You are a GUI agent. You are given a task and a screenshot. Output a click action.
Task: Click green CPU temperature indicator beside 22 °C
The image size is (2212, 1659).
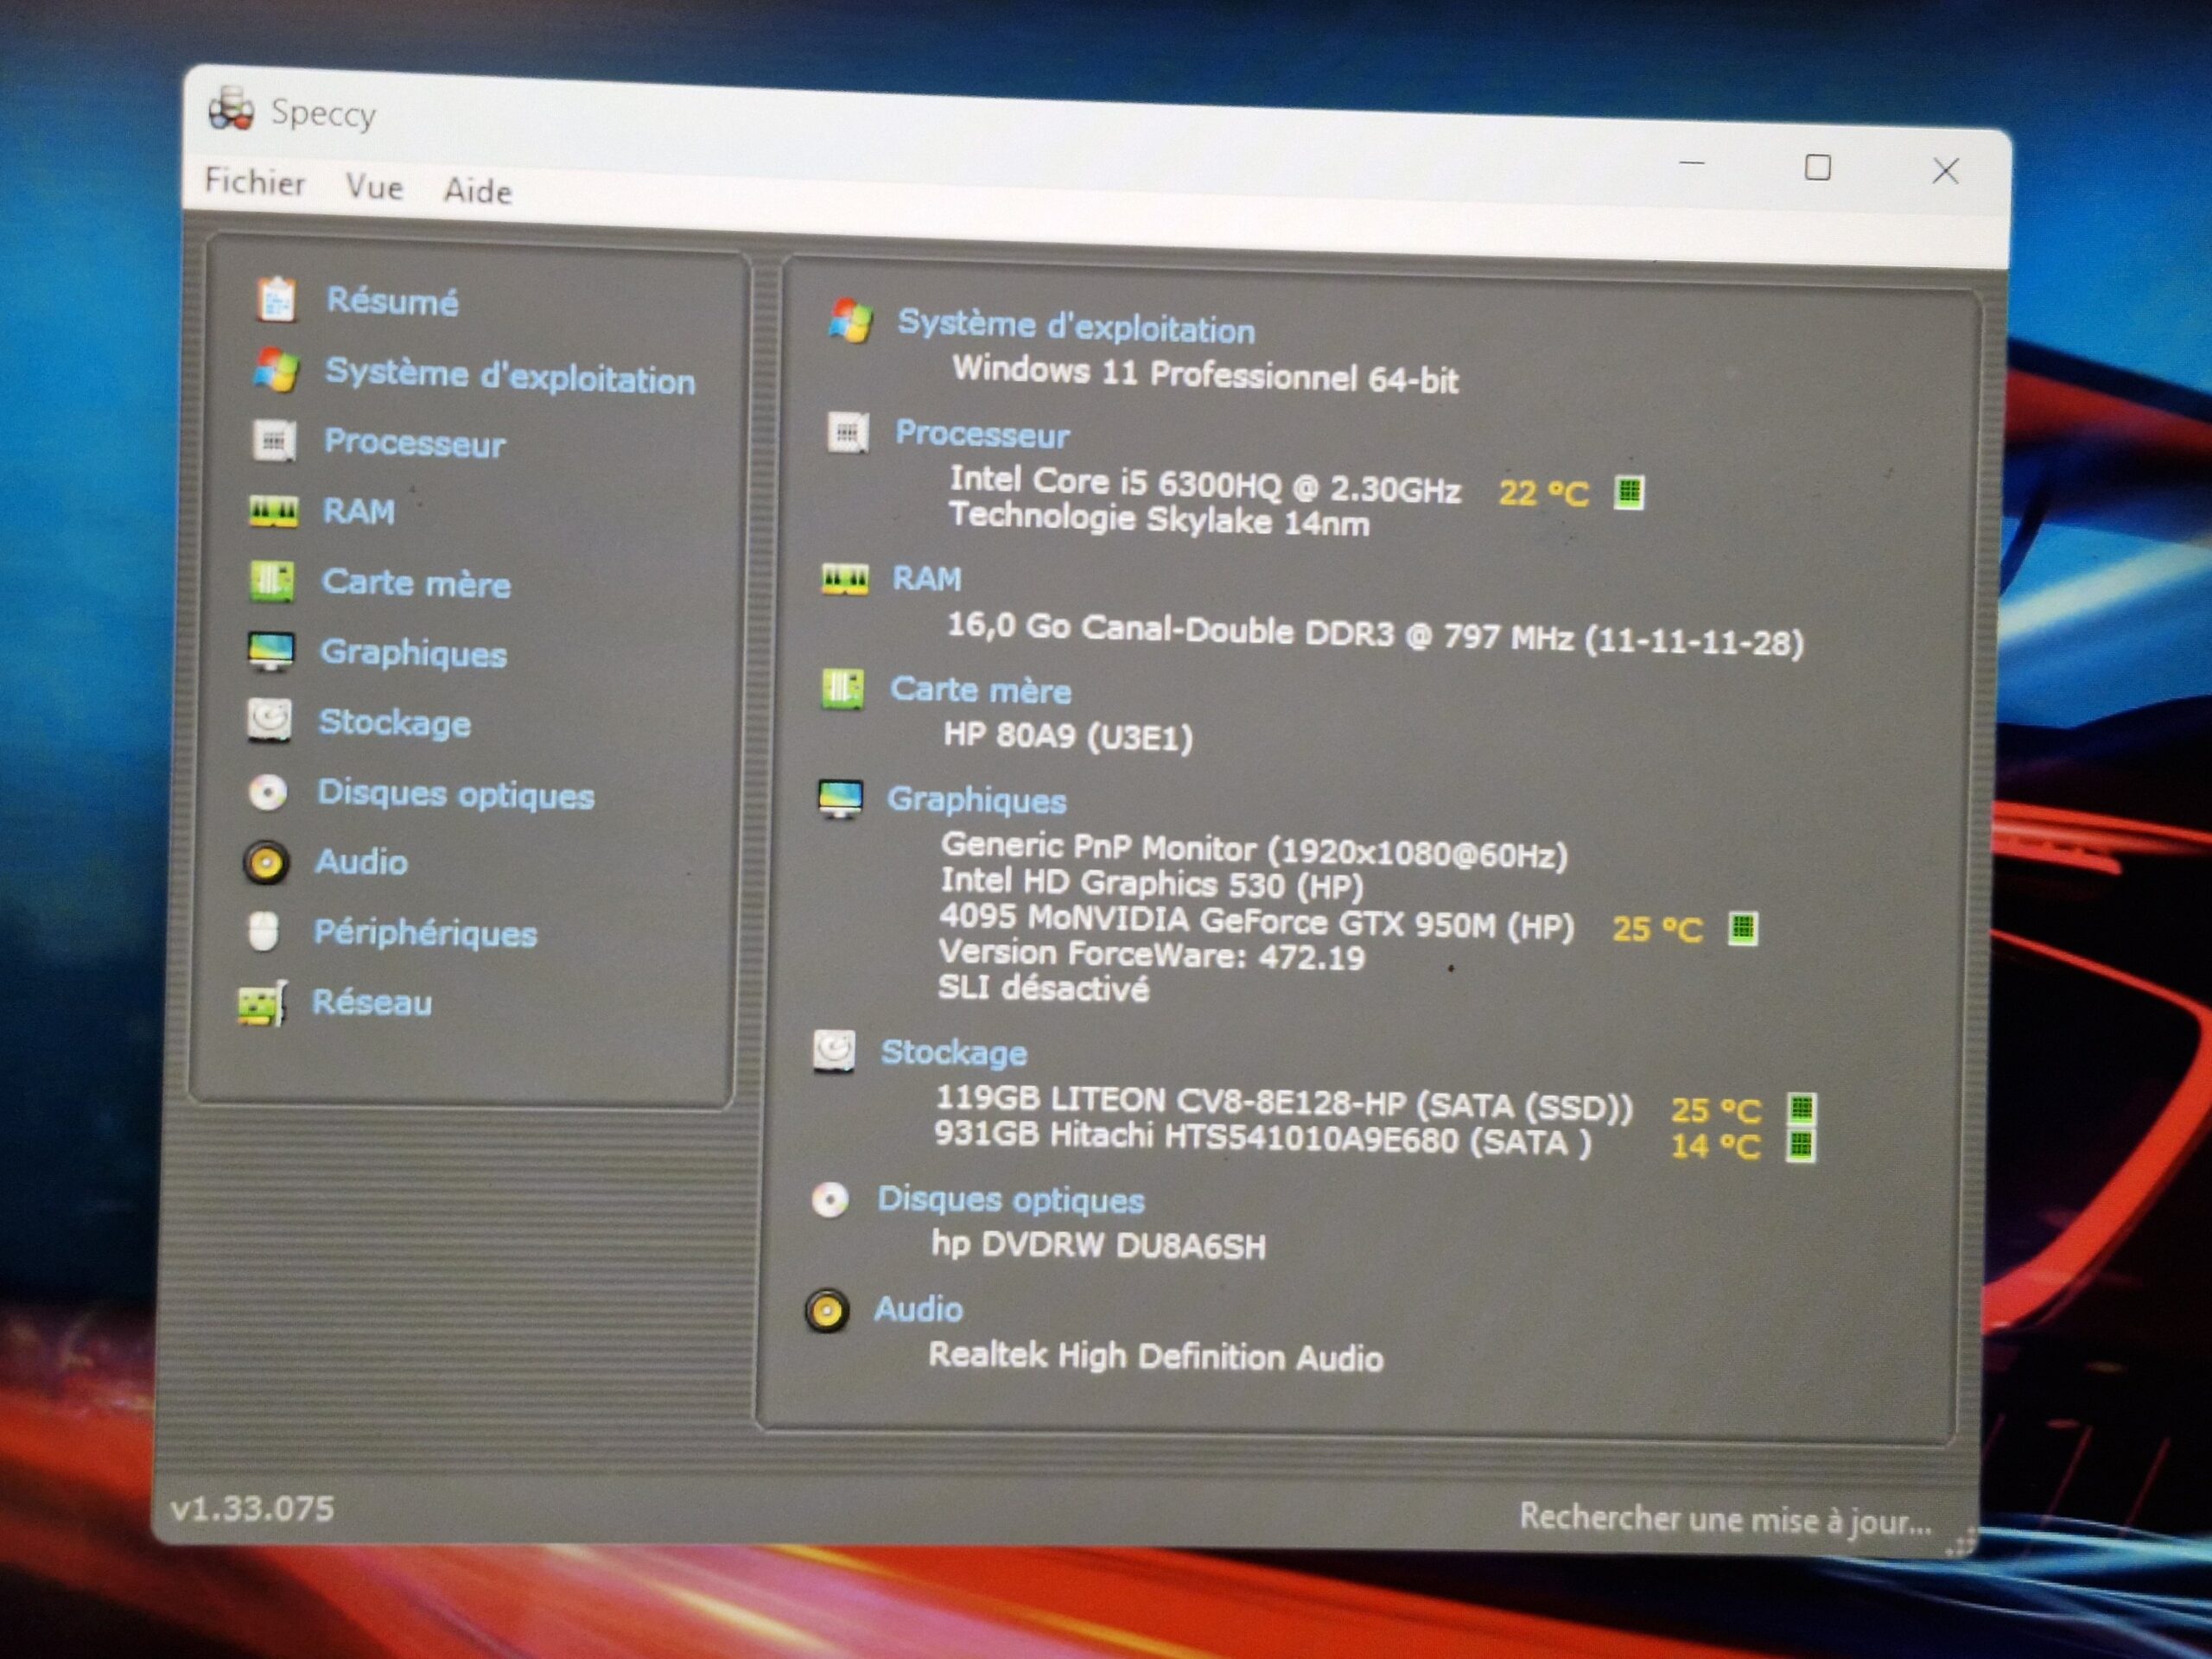point(1629,492)
